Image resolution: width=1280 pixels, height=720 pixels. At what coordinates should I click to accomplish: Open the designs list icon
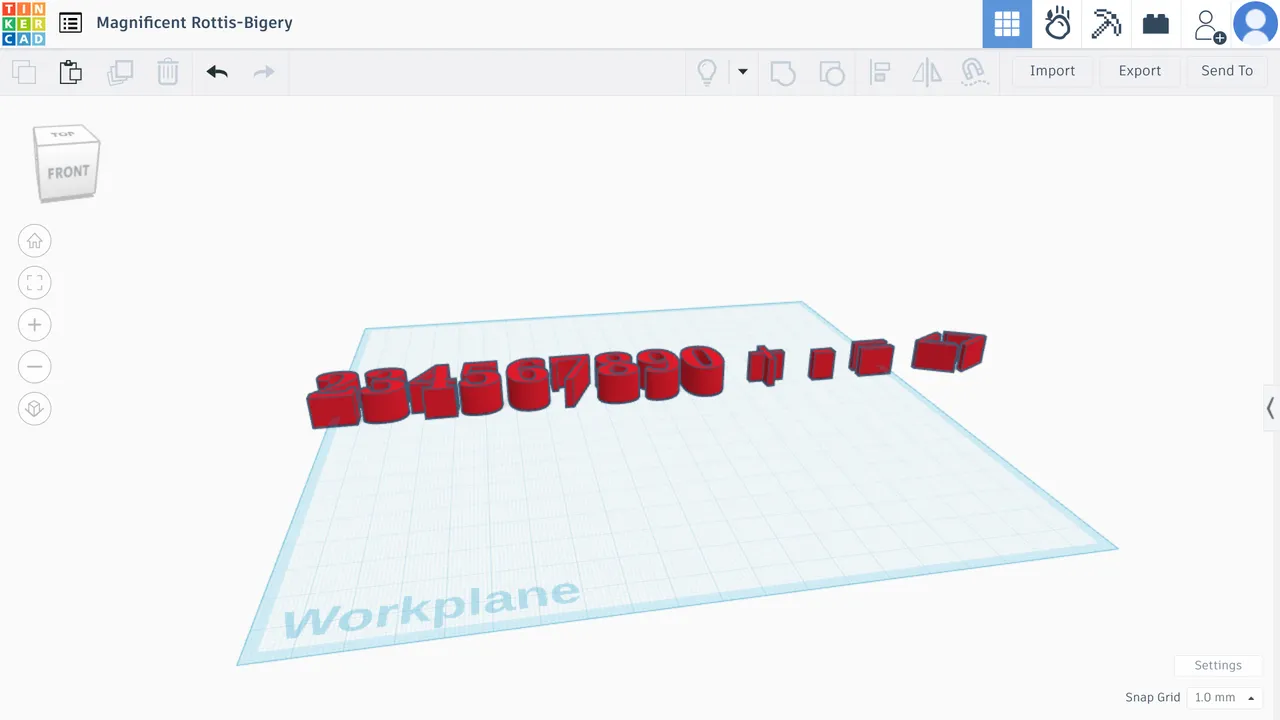[x=70, y=22]
